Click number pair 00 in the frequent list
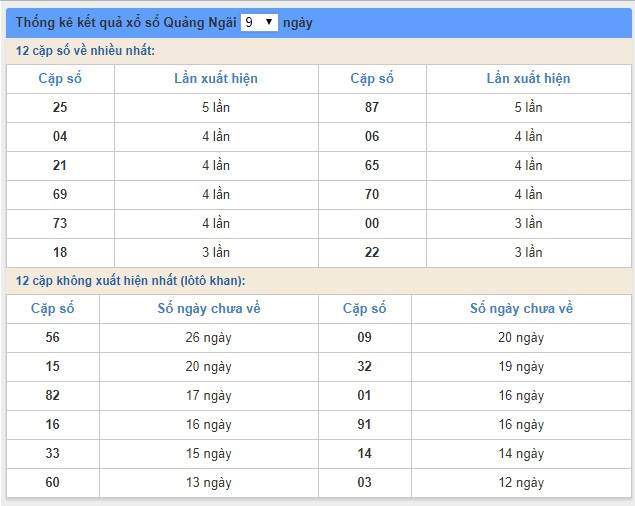 [x=372, y=223]
